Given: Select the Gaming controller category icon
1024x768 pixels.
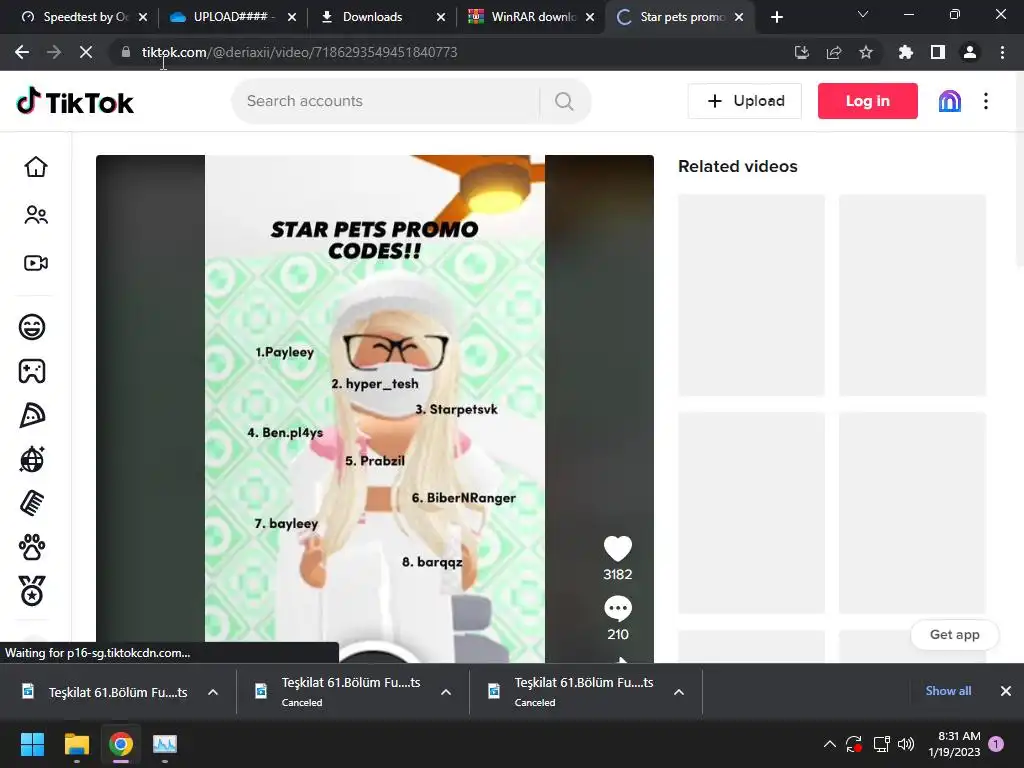Looking at the screenshot, I should tap(32, 371).
